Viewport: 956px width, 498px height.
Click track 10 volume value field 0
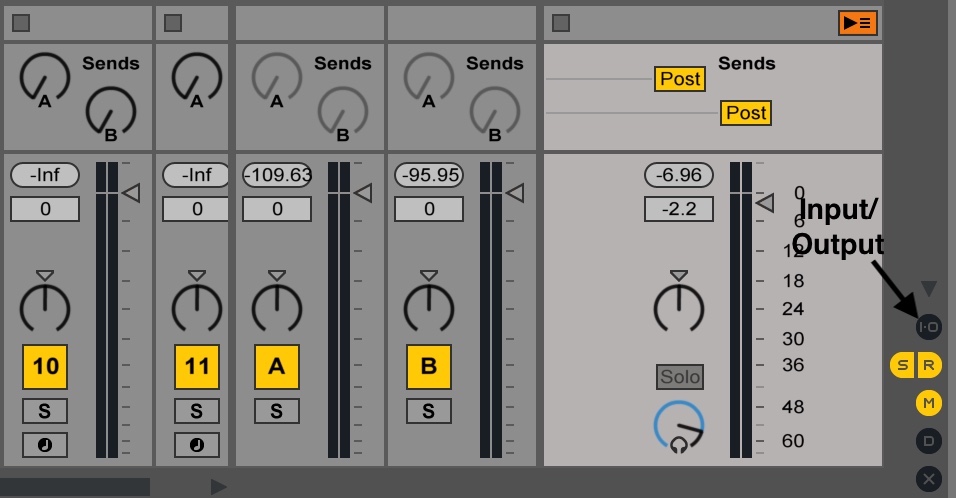pyautogui.click(x=45, y=209)
